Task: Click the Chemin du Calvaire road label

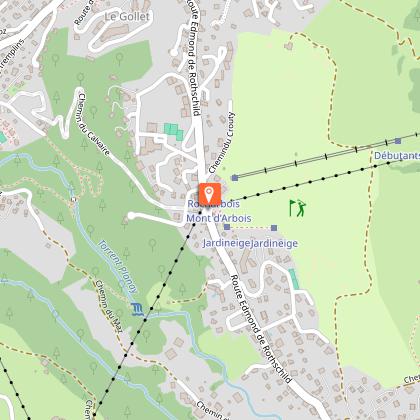Action: (x=94, y=124)
